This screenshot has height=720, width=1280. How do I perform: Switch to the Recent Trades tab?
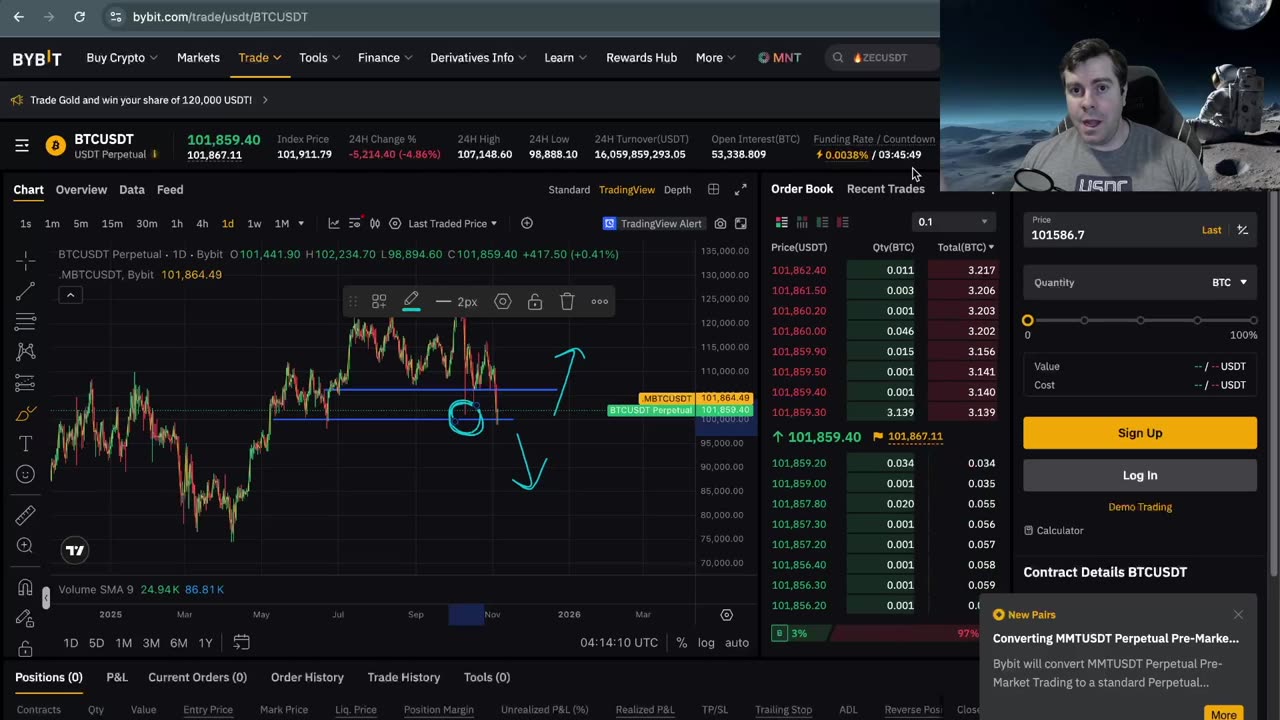pyautogui.click(x=885, y=188)
